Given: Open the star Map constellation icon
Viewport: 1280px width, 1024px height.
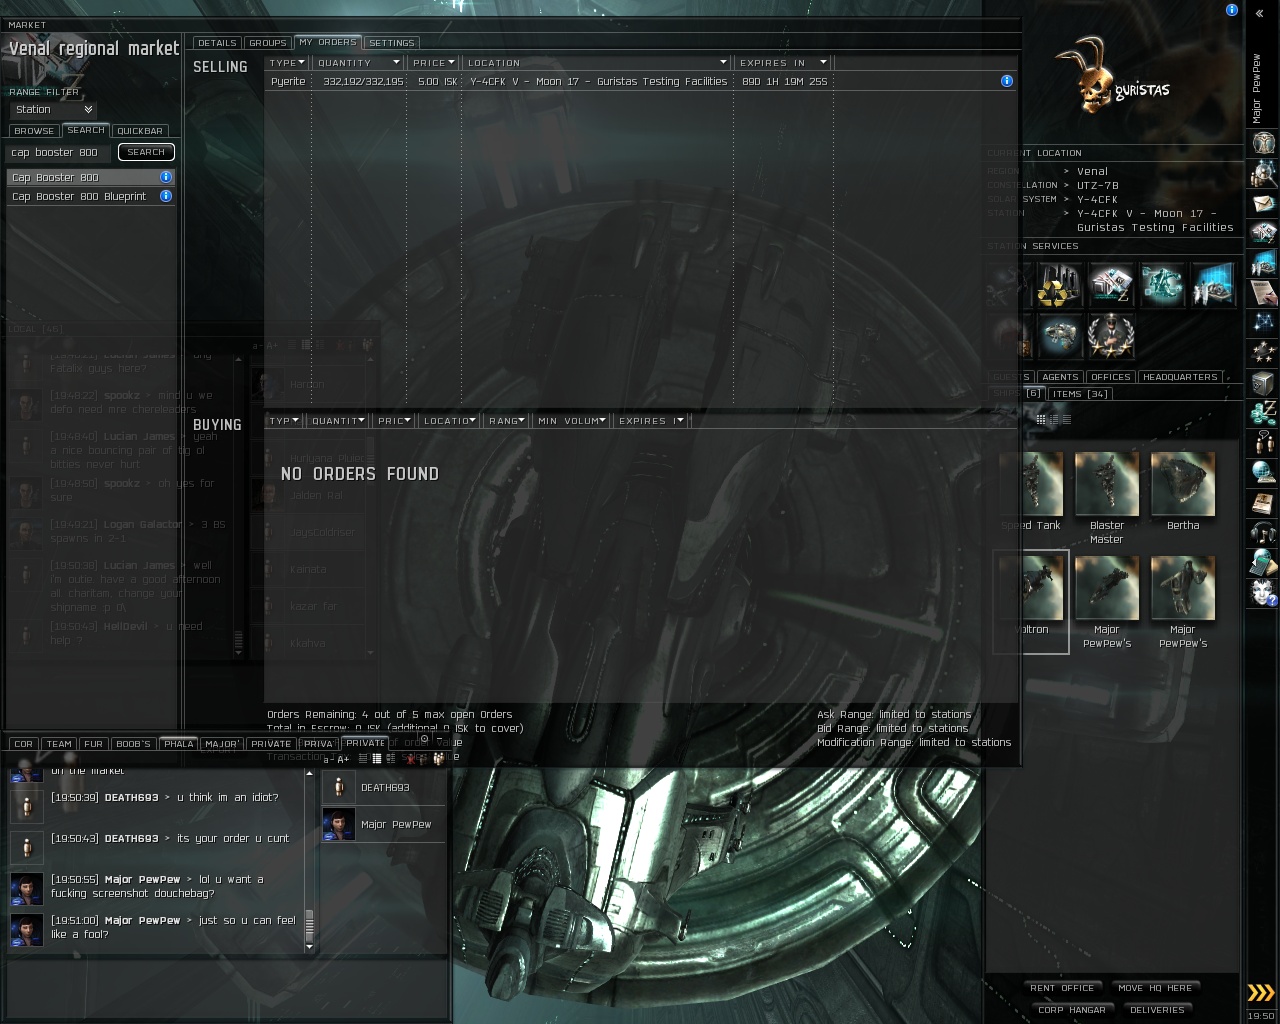Looking at the screenshot, I should pos(1263,322).
